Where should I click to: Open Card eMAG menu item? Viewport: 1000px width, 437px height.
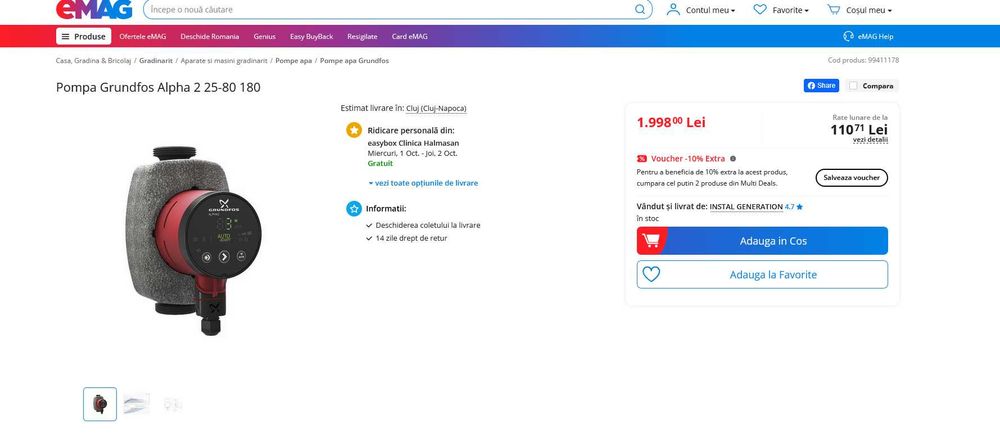409,36
